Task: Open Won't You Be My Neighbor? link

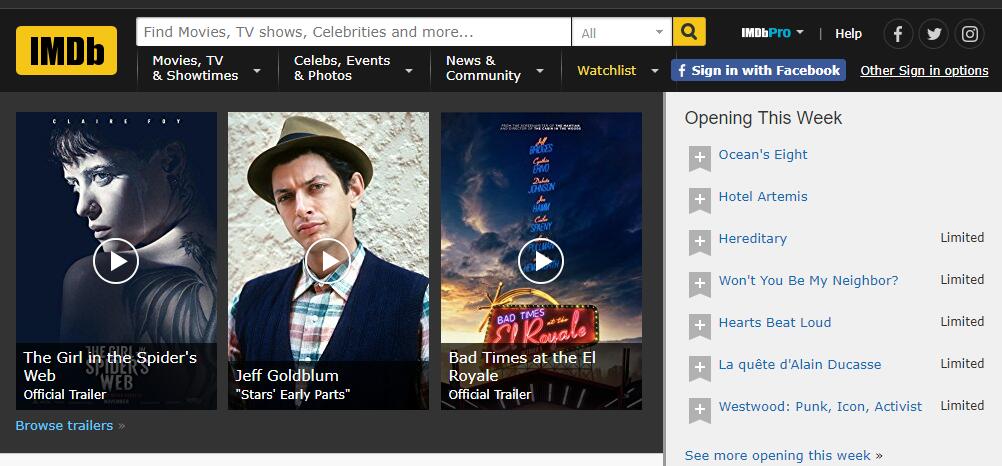Action: point(808,281)
